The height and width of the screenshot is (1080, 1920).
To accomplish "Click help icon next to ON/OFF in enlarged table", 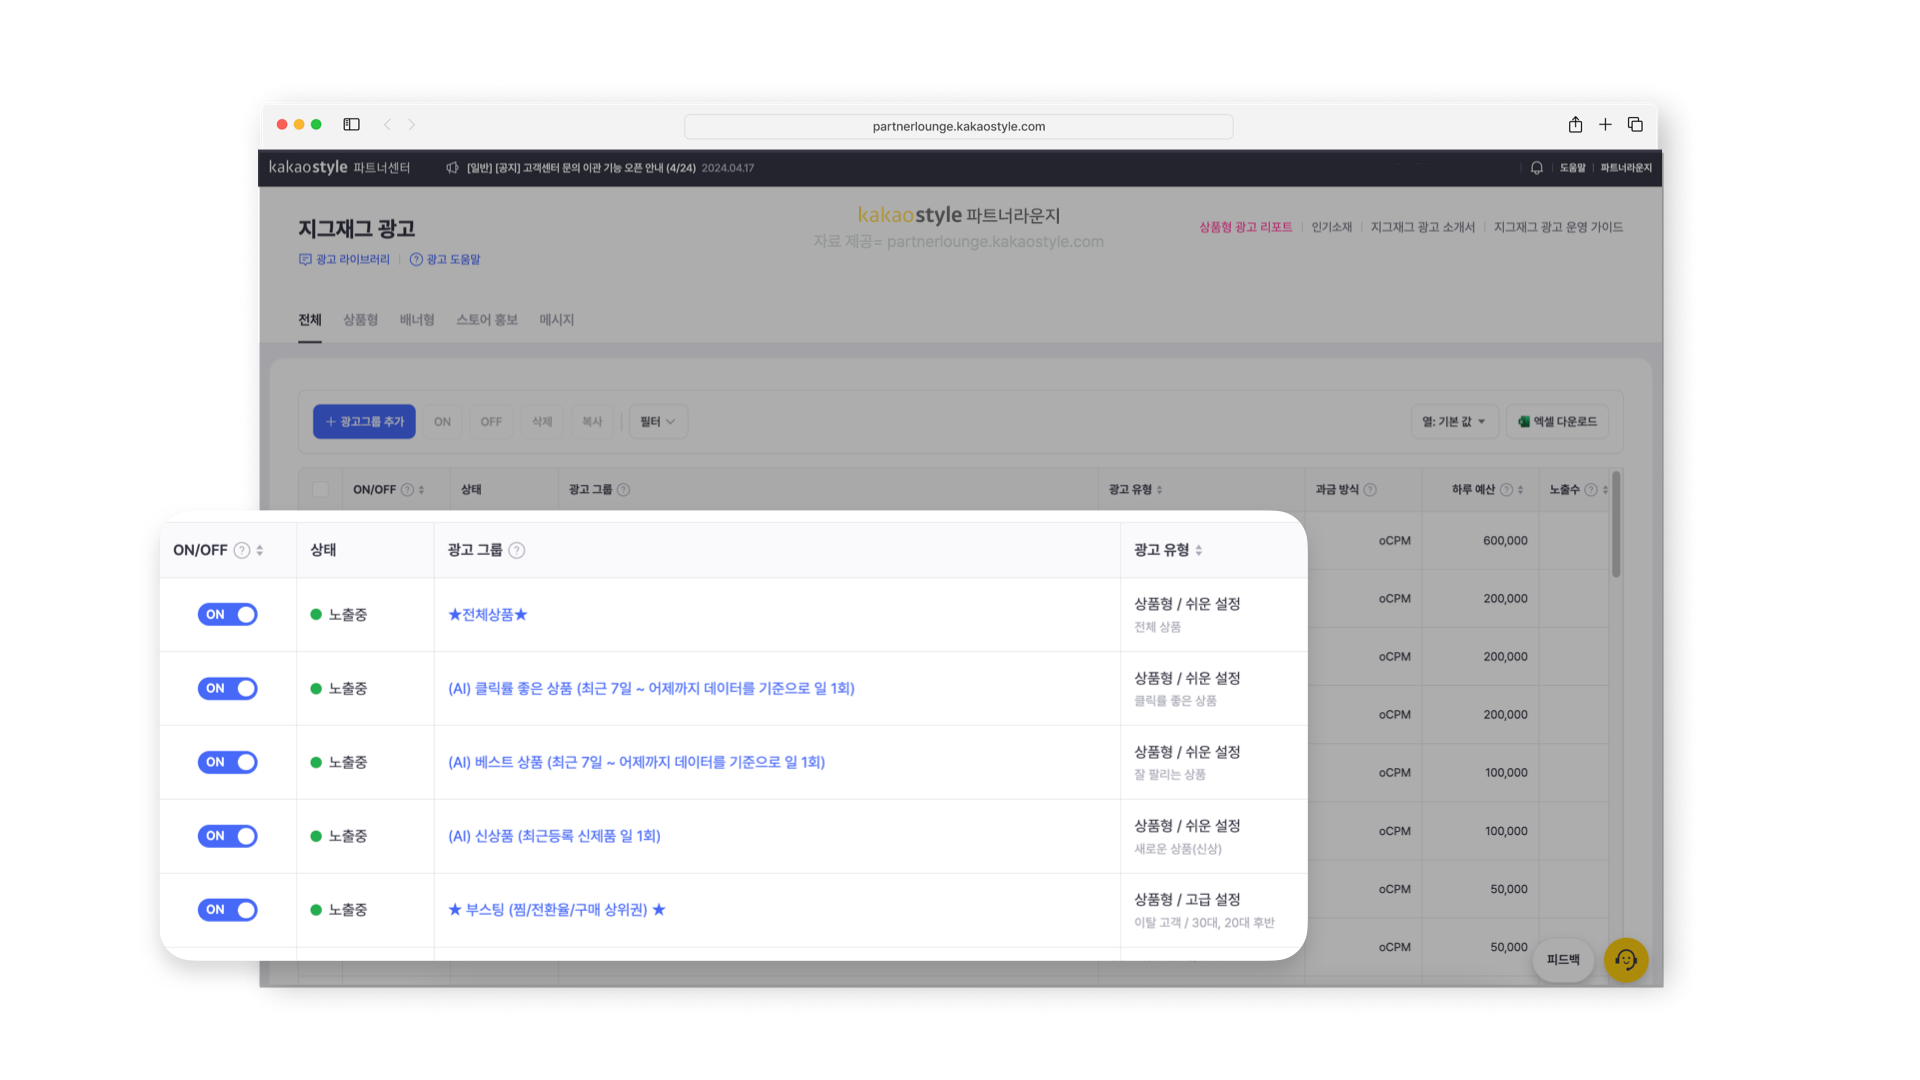I will pos(242,550).
